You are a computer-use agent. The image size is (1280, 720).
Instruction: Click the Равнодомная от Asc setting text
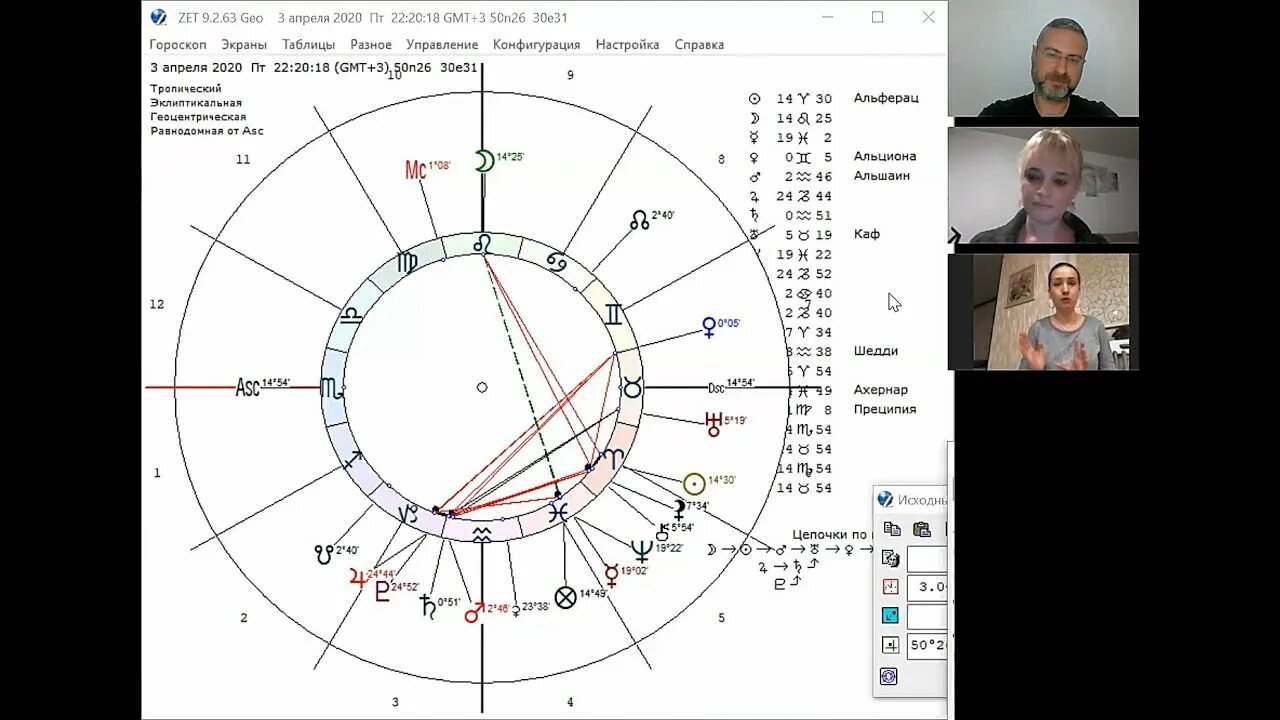tap(207, 131)
